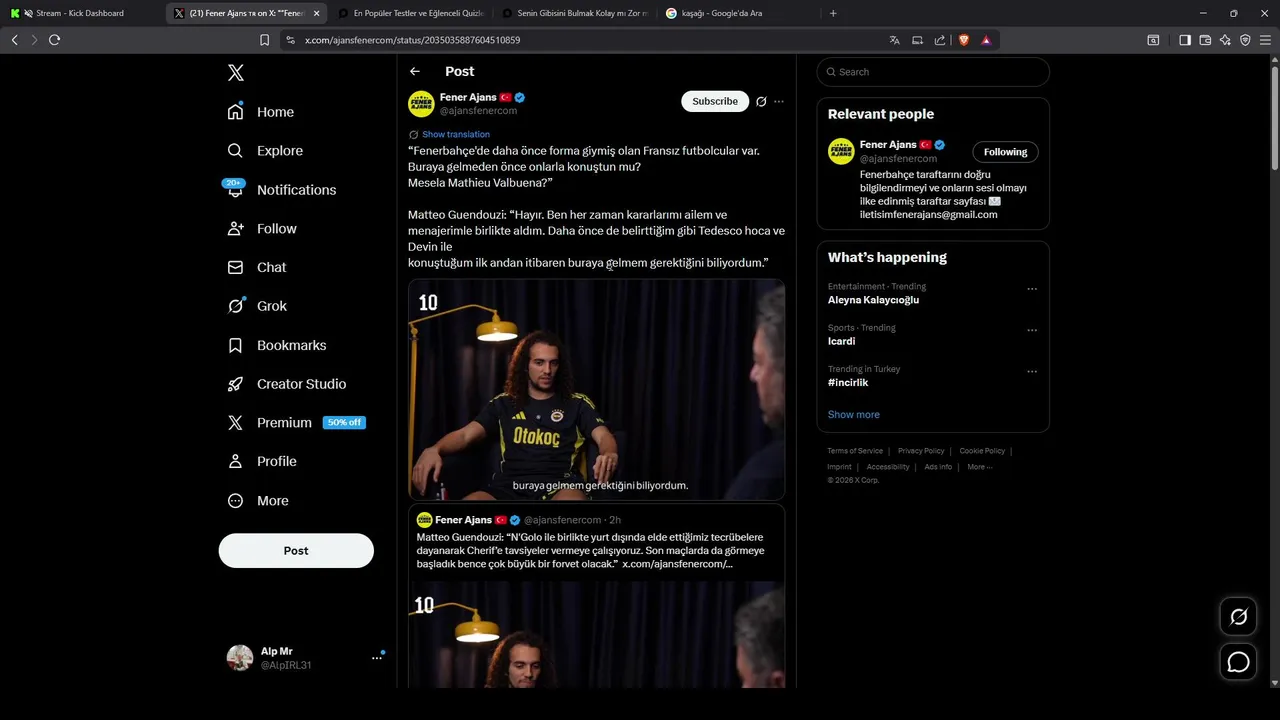
Task: Open Icardi trending topic
Action: pos(841,341)
